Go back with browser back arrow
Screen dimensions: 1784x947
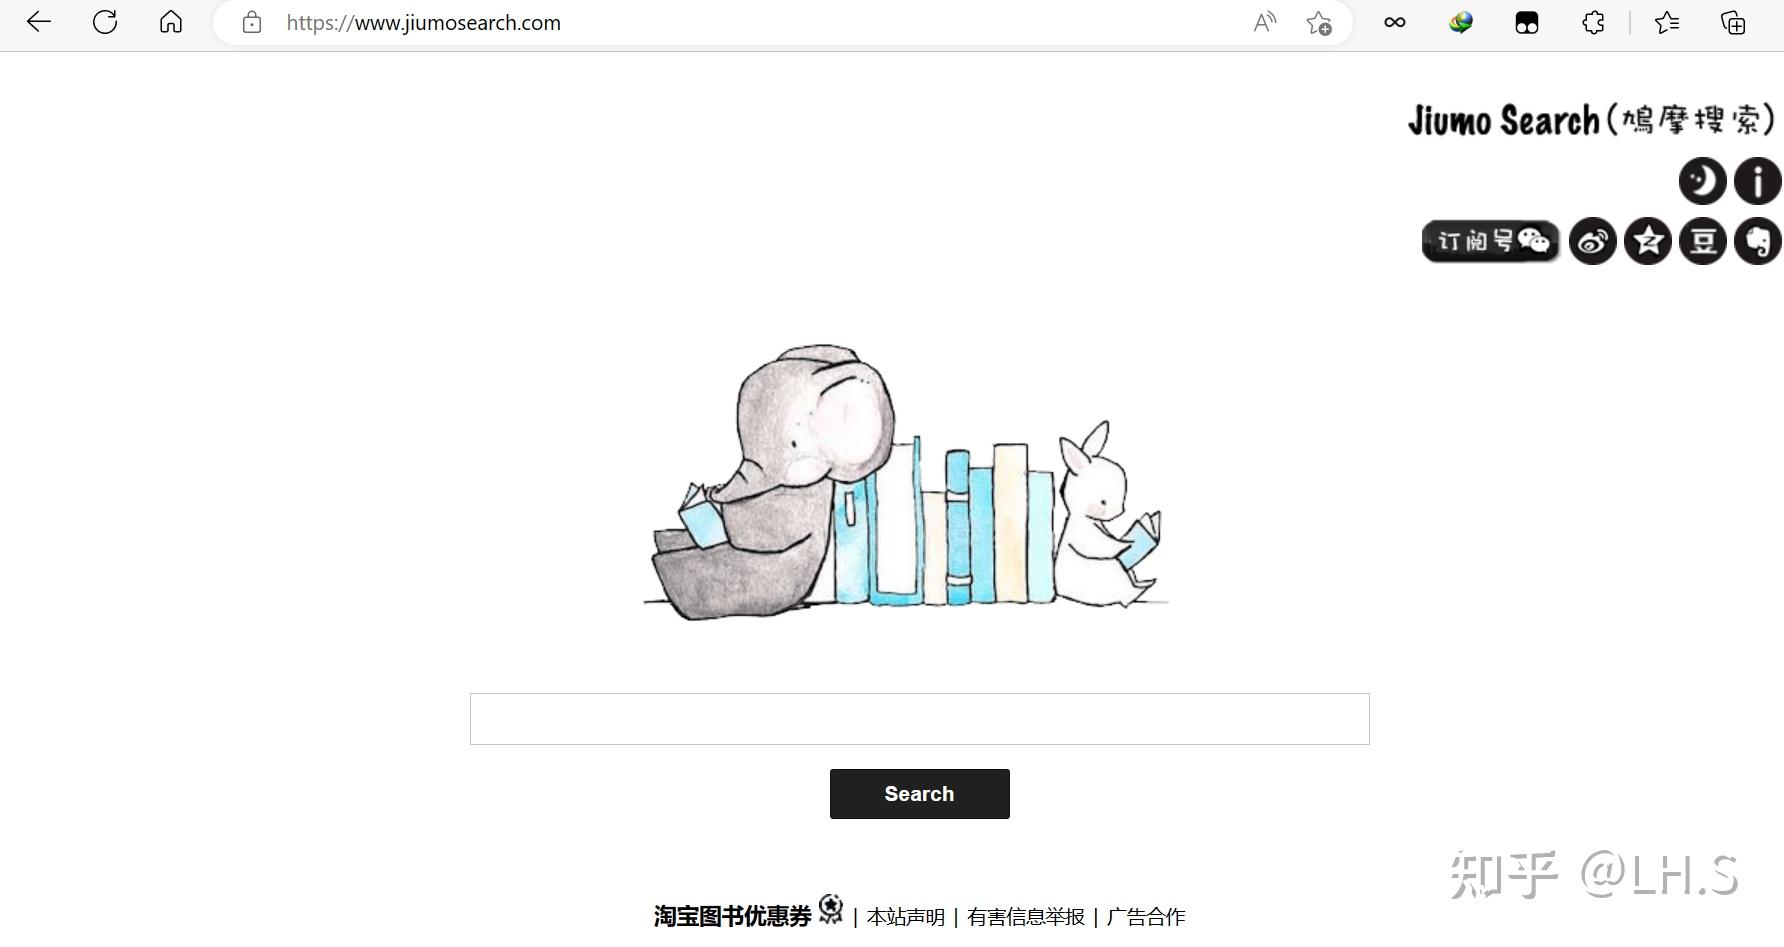pos(39,22)
